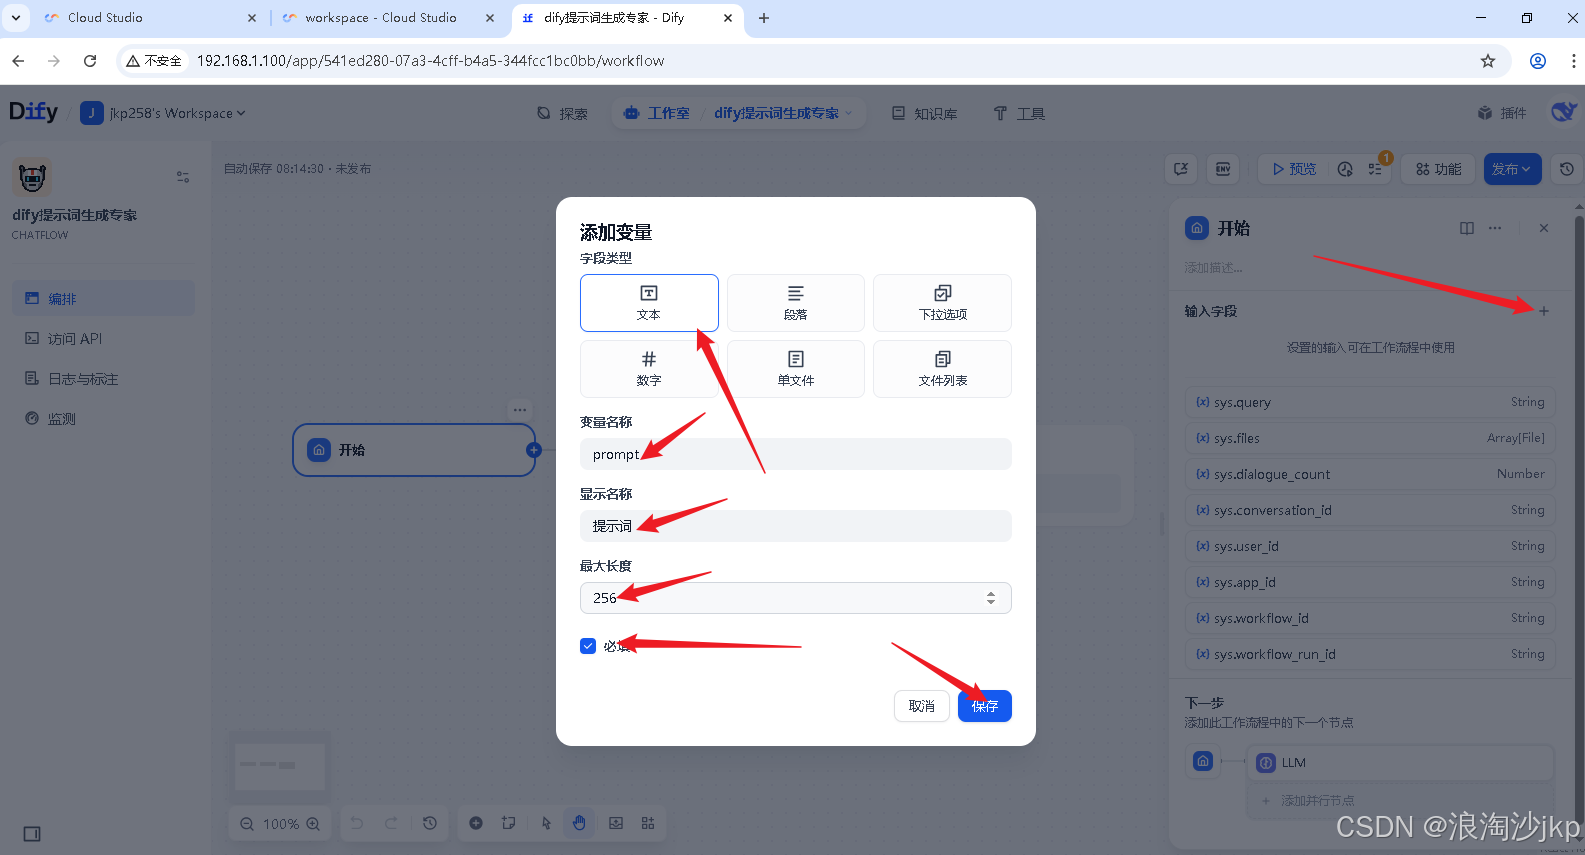The width and height of the screenshot is (1585, 855).
Task: Click the app robot avatar icon
Action: [x=32, y=178]
